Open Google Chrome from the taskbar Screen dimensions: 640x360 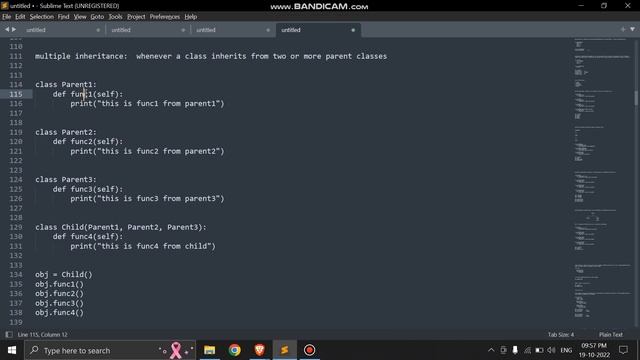coord(235,350)
